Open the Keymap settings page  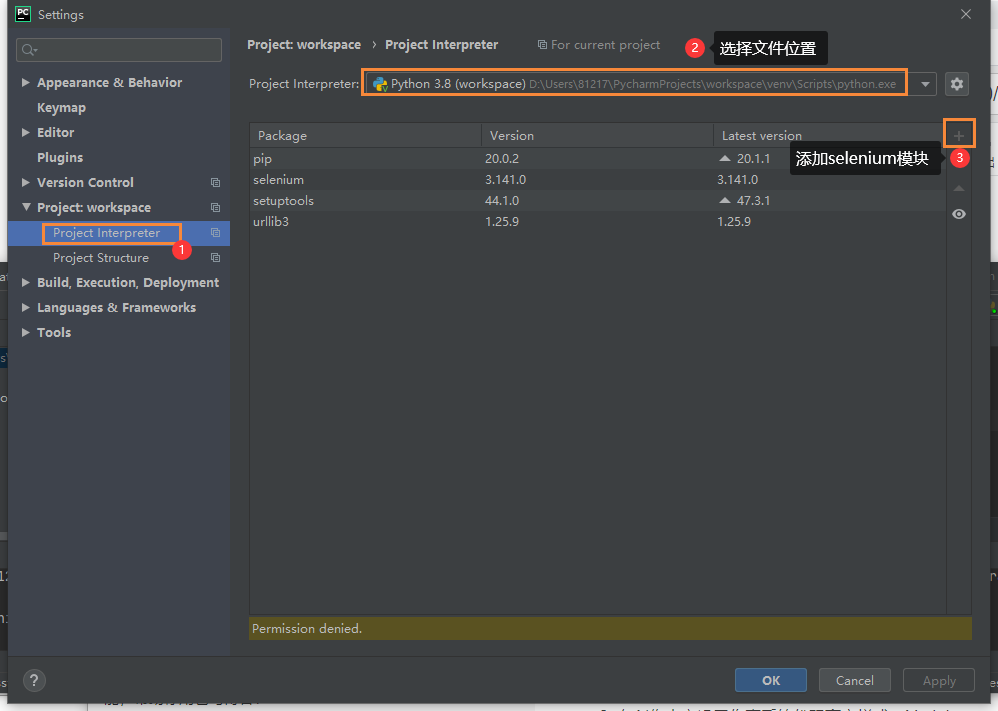61,108
